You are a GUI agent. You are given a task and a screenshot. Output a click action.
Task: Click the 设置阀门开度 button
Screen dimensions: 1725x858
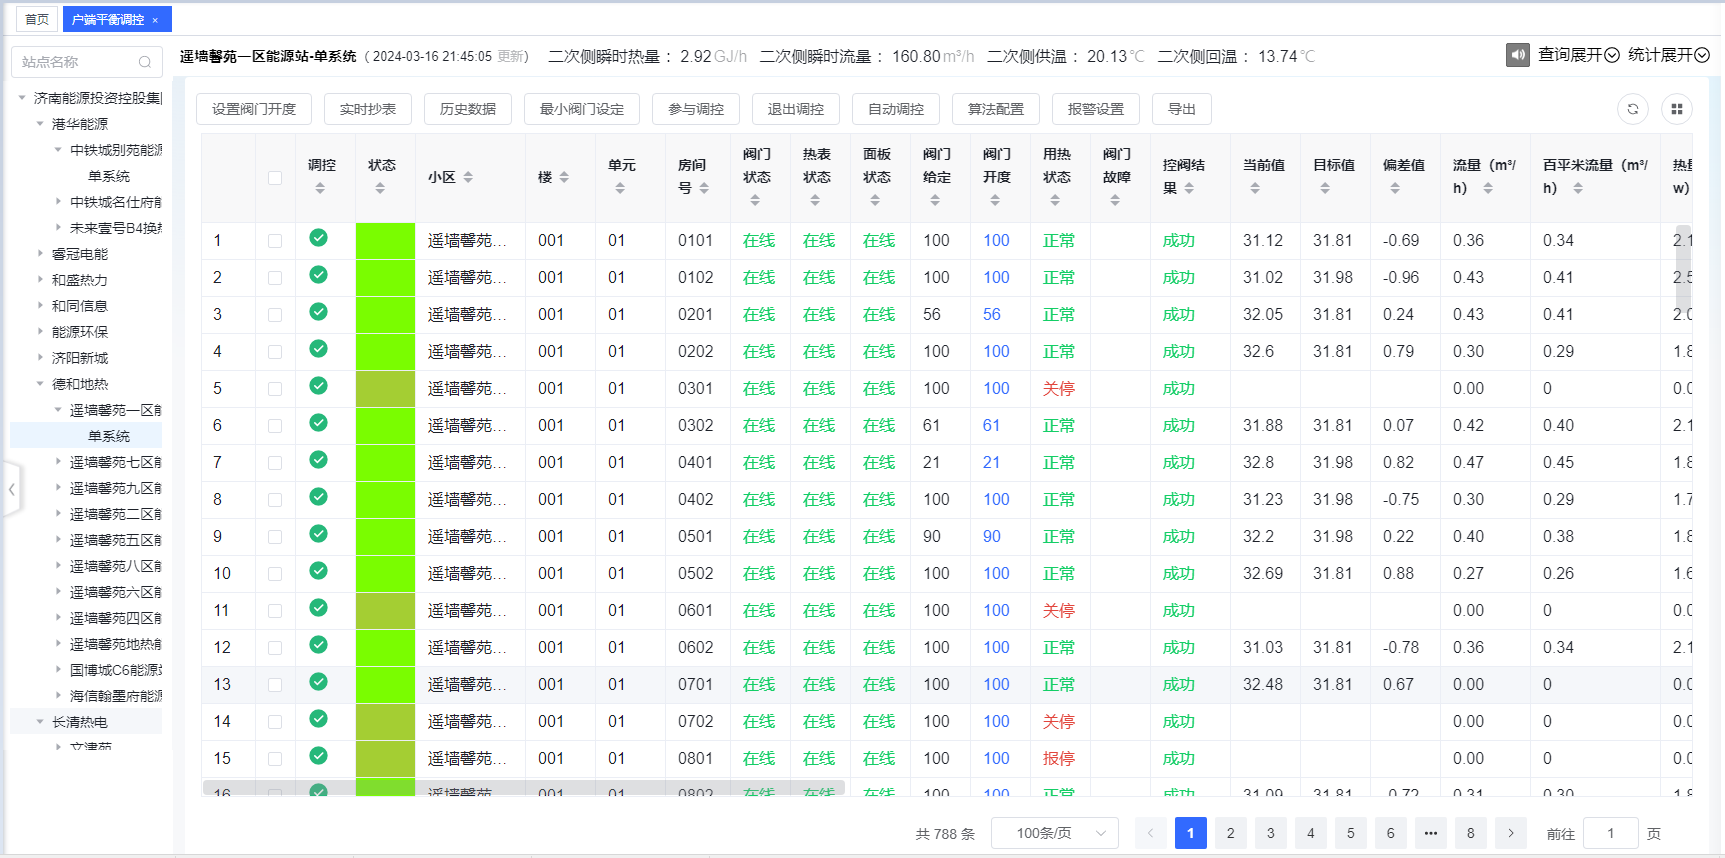pos(254,109)
